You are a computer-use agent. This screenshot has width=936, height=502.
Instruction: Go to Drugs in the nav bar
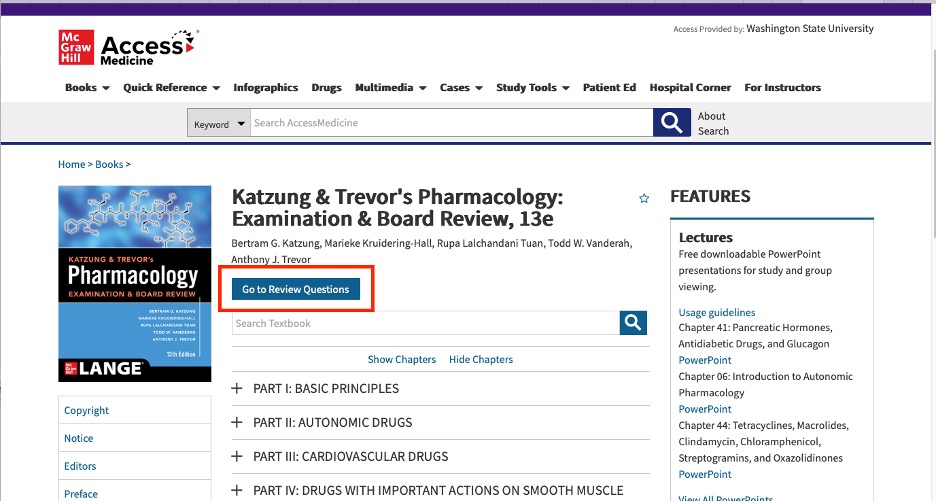327,88
